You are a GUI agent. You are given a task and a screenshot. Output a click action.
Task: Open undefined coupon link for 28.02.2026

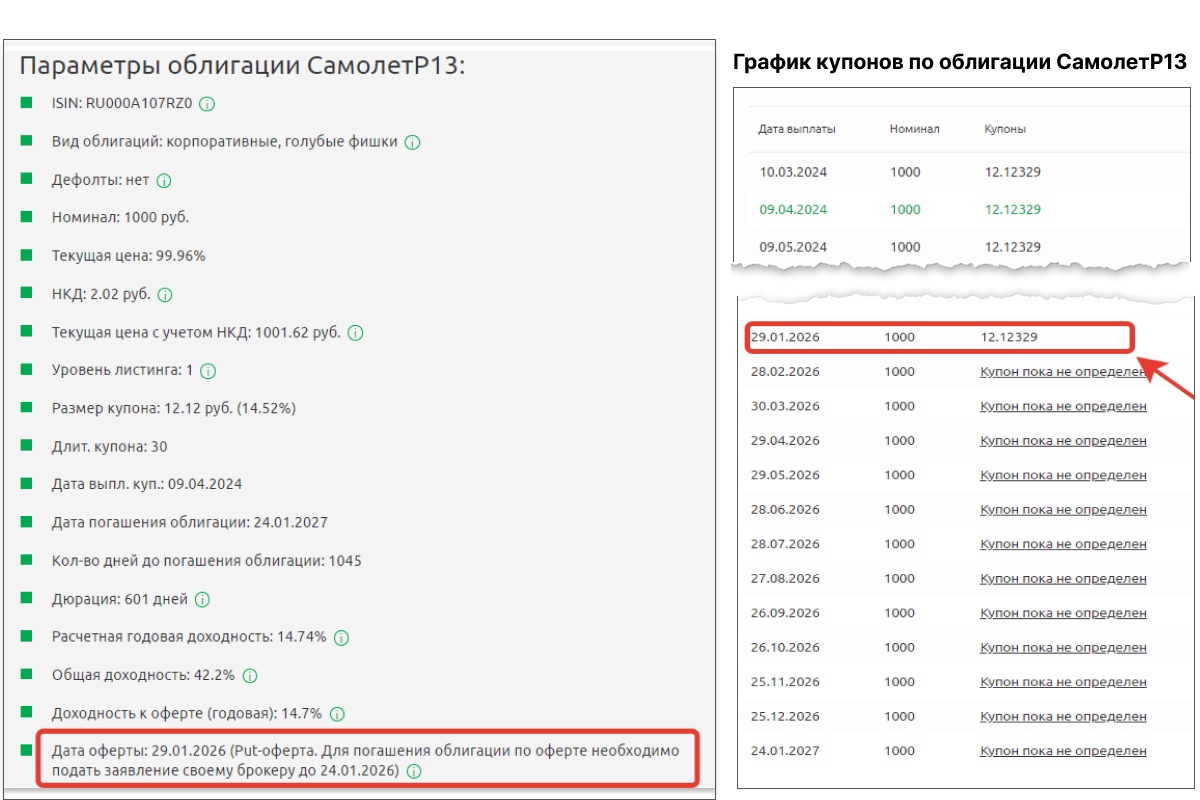(x=1063, y=372)
